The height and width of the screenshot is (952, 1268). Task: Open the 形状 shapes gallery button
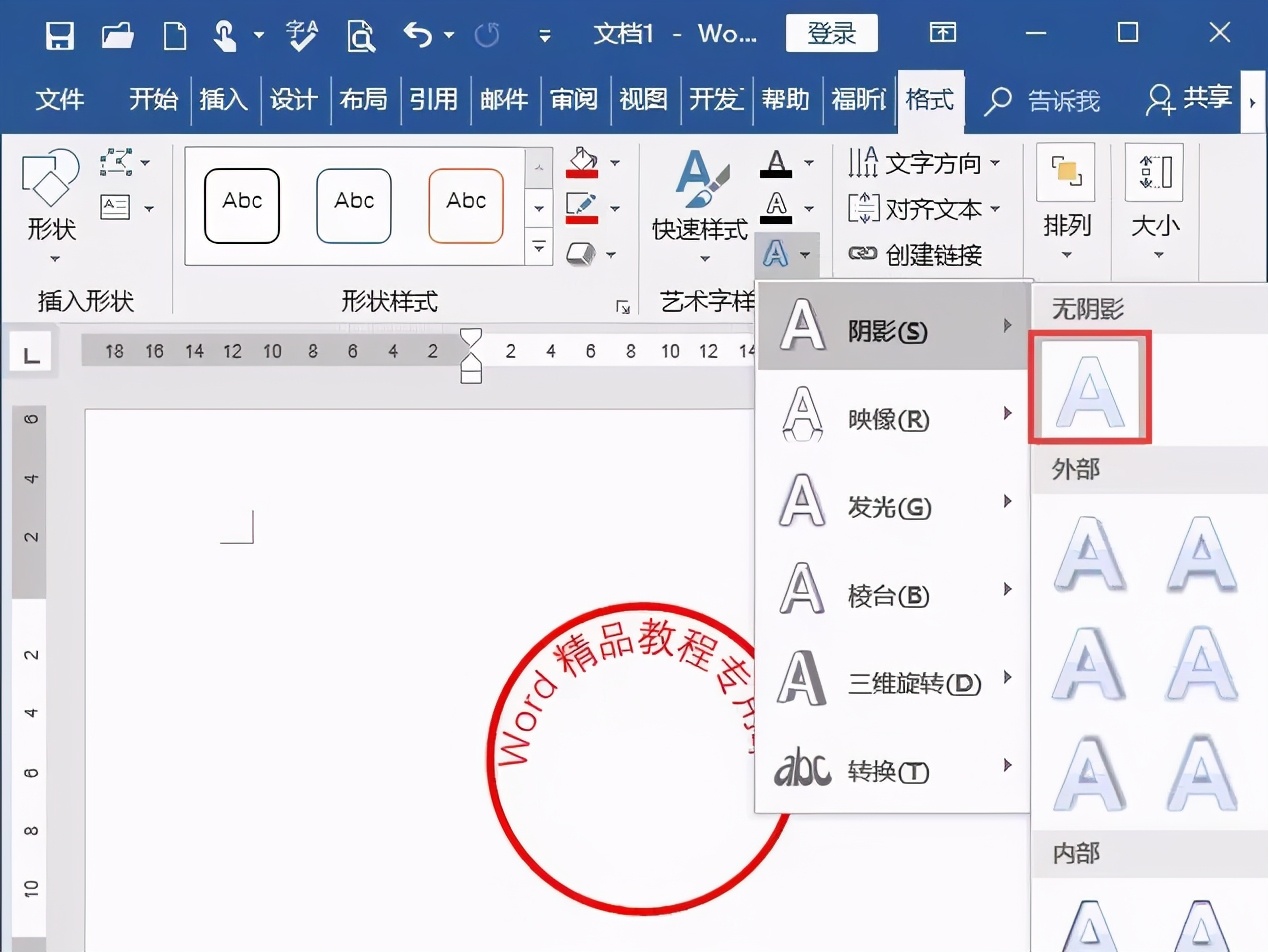(51, 207)
